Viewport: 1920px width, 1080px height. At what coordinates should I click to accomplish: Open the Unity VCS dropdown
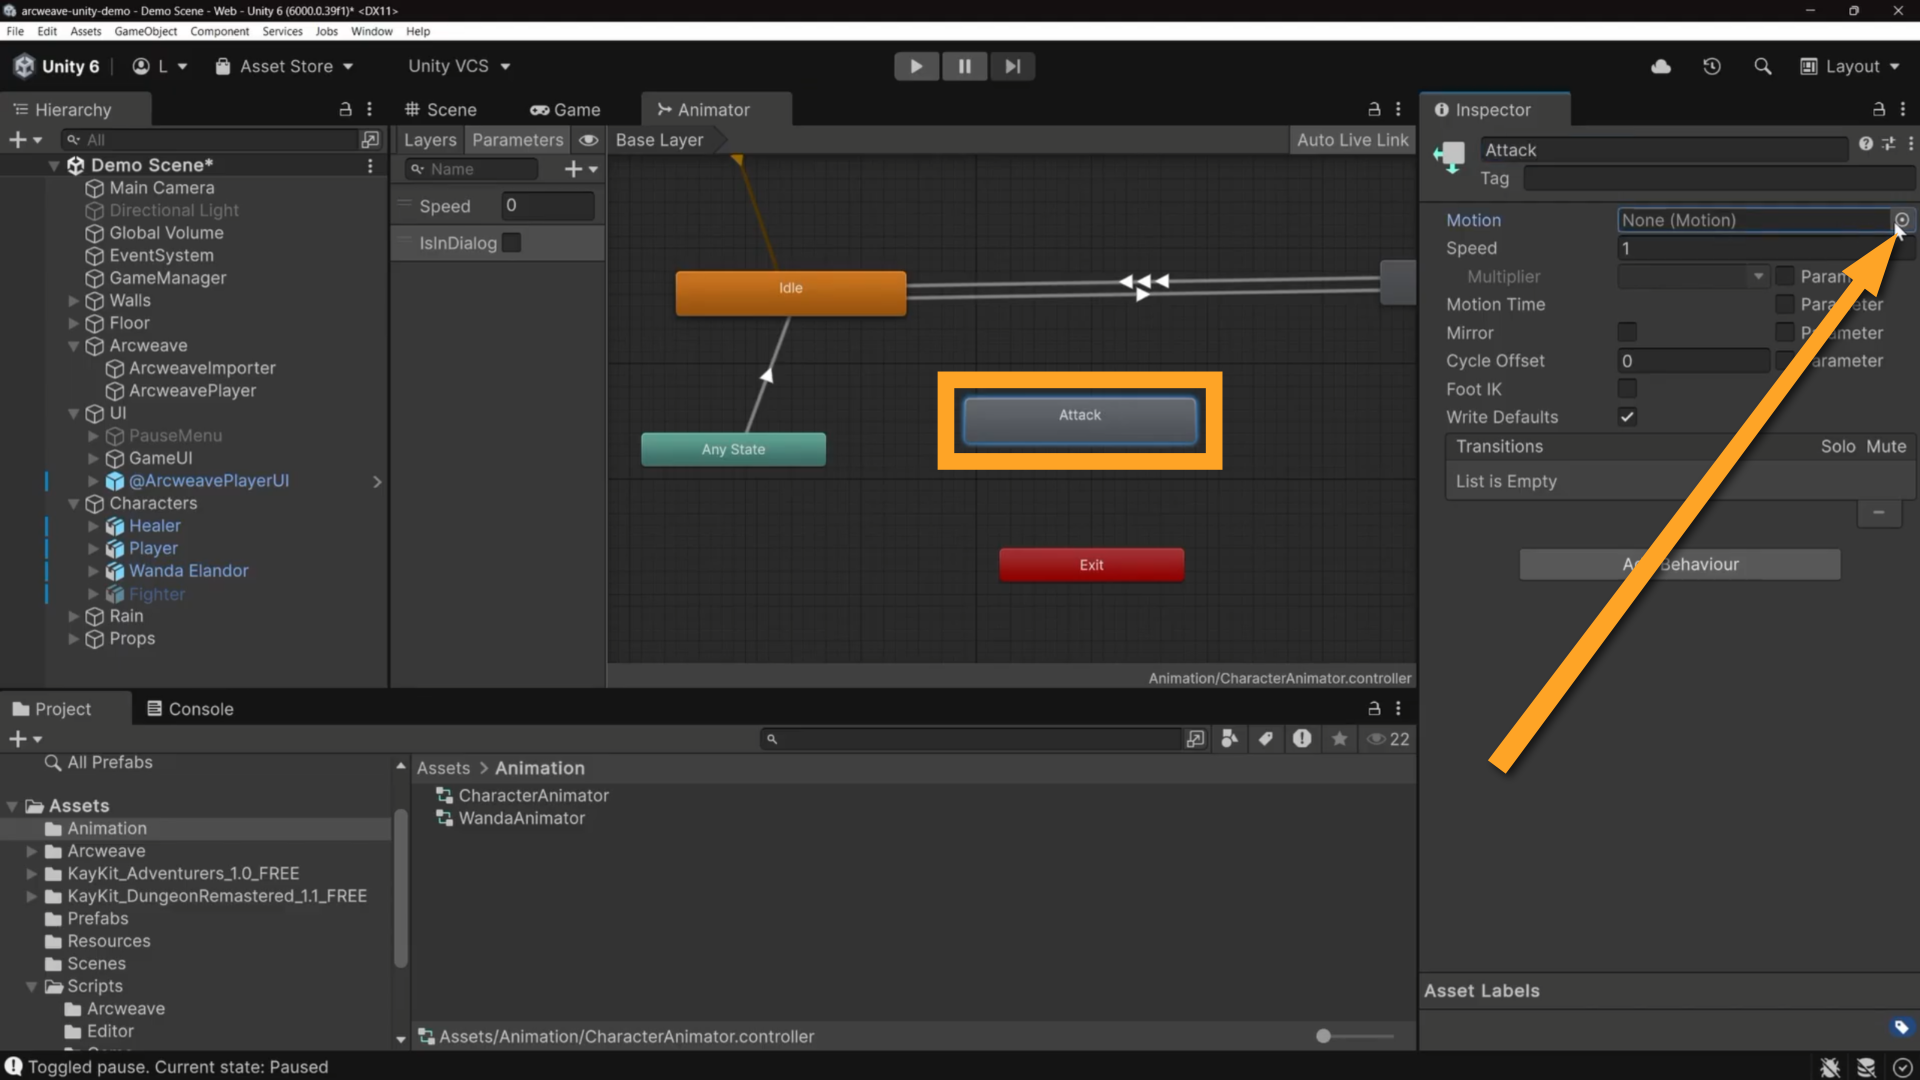pyautogui.click(x=459, y=66)
